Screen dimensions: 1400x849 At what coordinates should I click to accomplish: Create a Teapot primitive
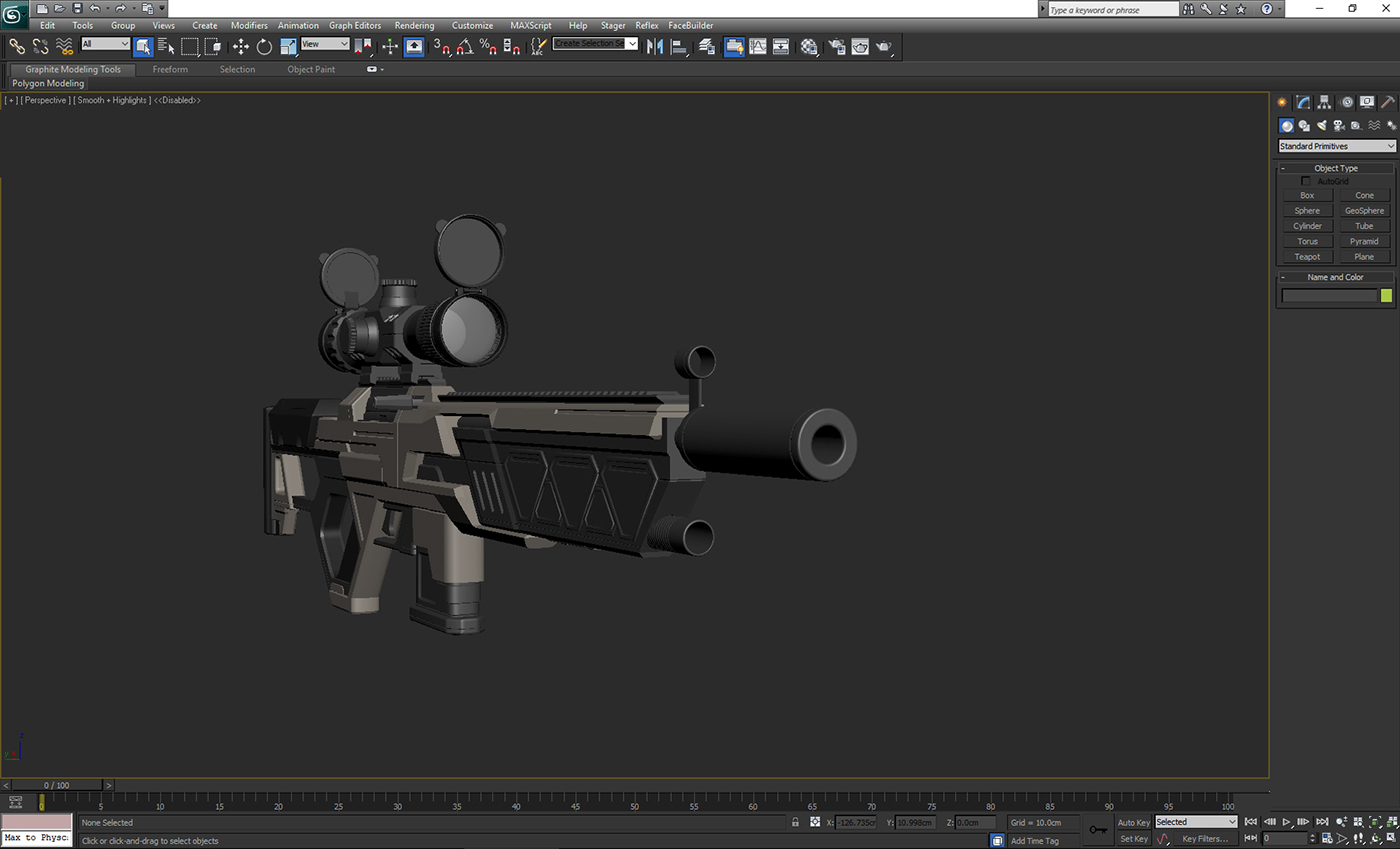coord(1306,257)
